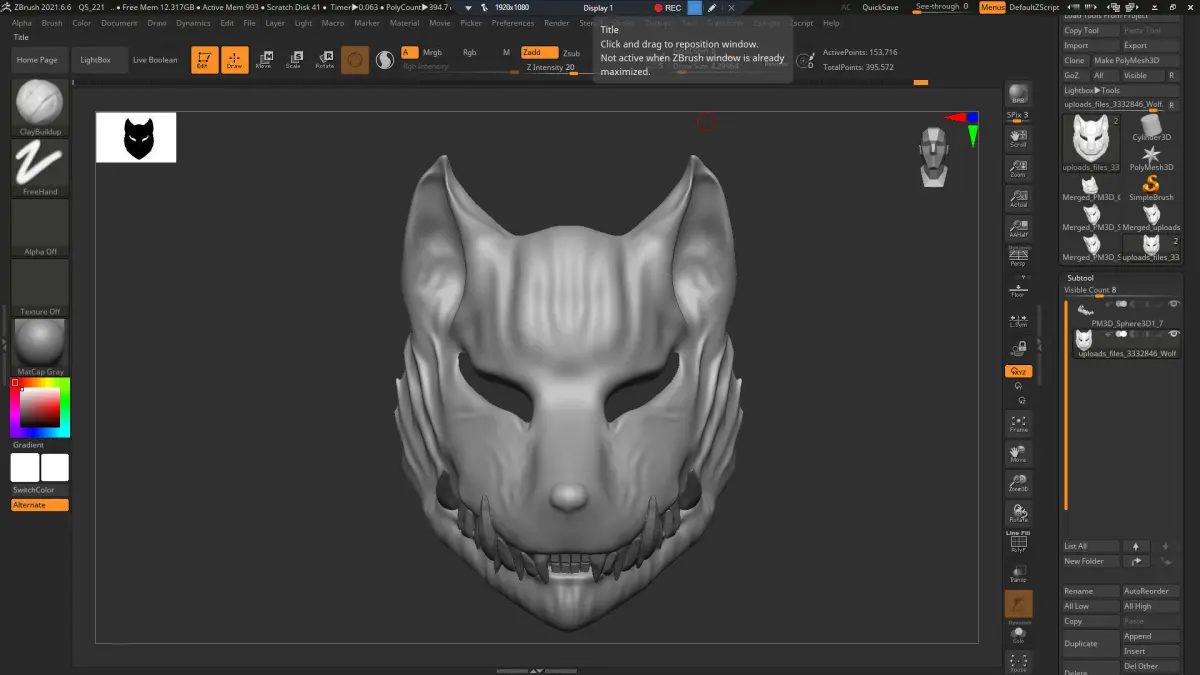1200x675 pixels.
Task: Open the Preferences menu
Action: coord(512,23)
